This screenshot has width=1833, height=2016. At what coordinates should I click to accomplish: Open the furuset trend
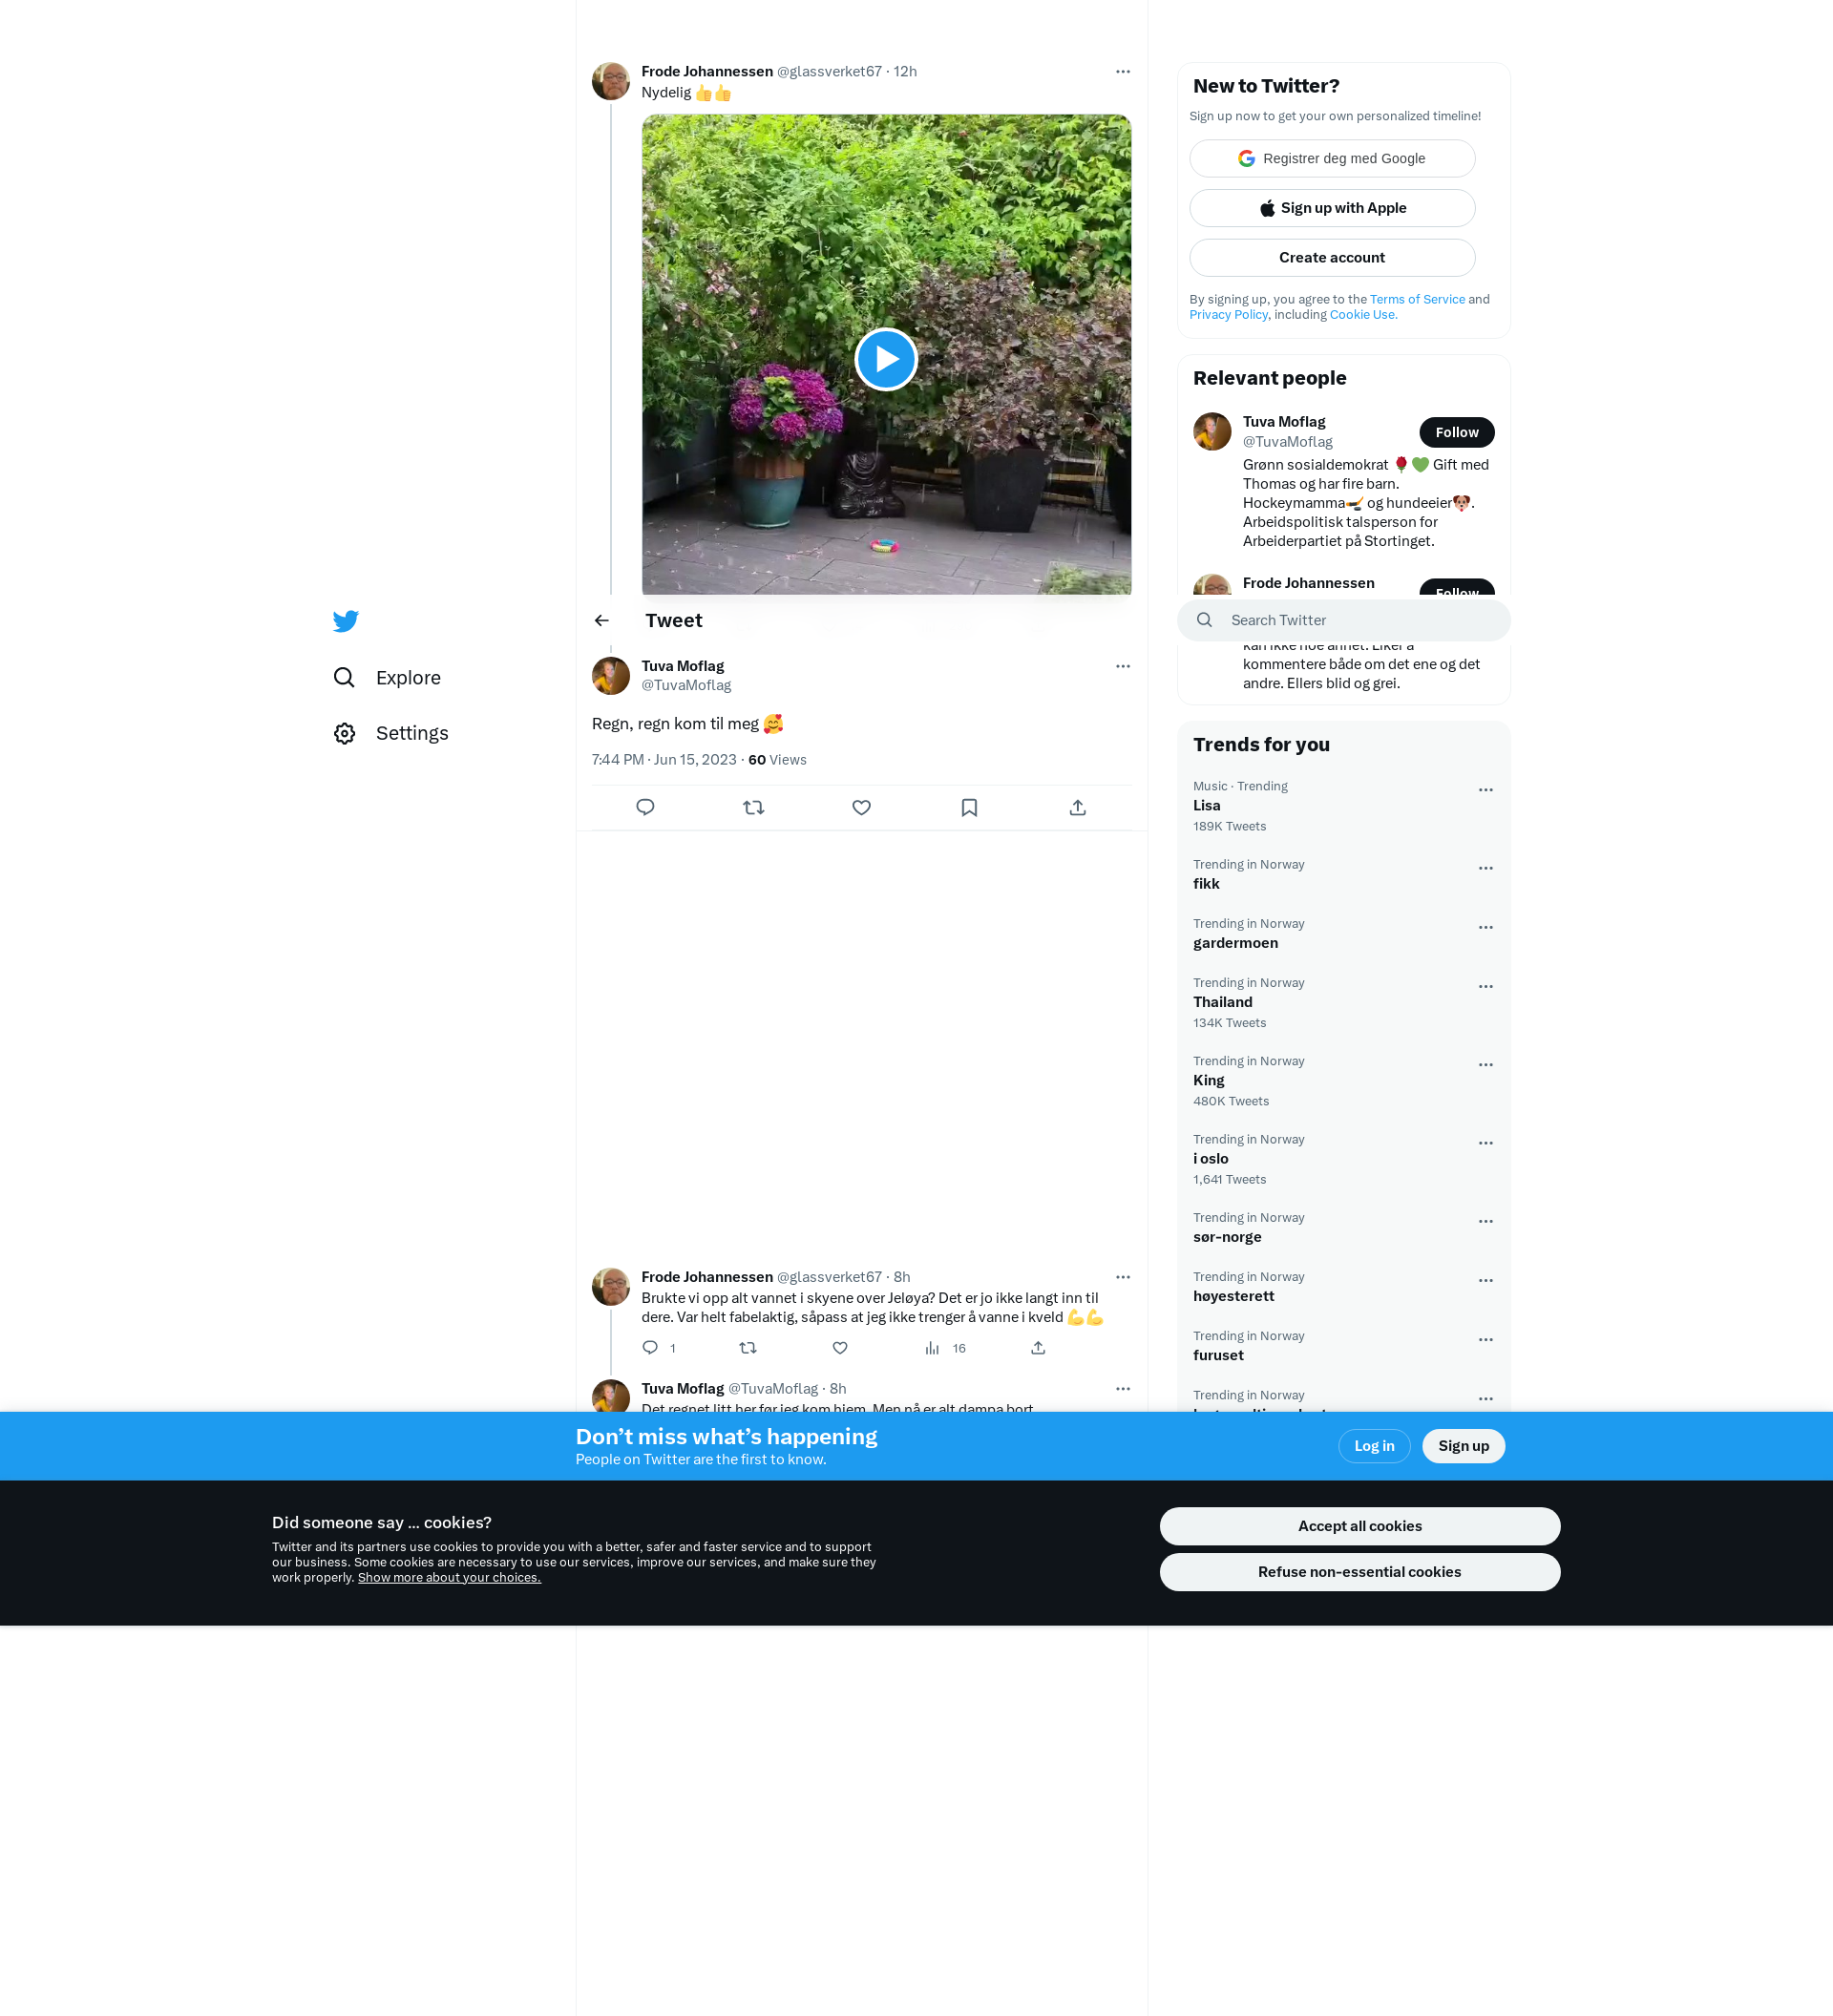click(x=1342, y=1346)
